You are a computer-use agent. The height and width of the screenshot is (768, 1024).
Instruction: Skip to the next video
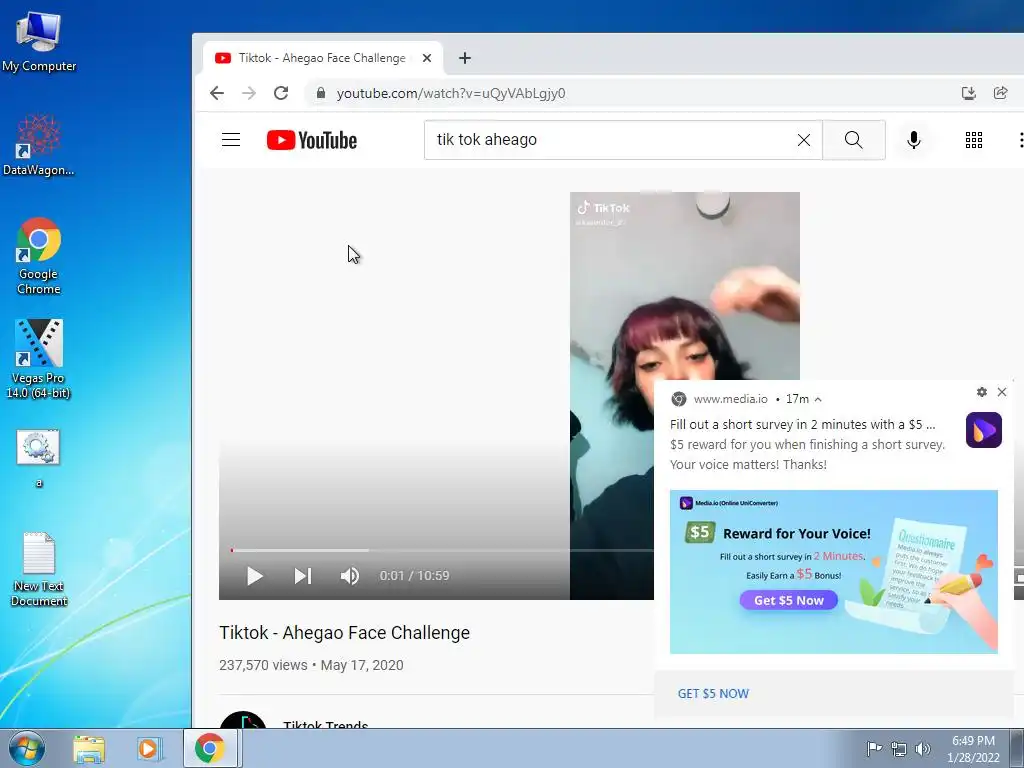click(302, 576)
